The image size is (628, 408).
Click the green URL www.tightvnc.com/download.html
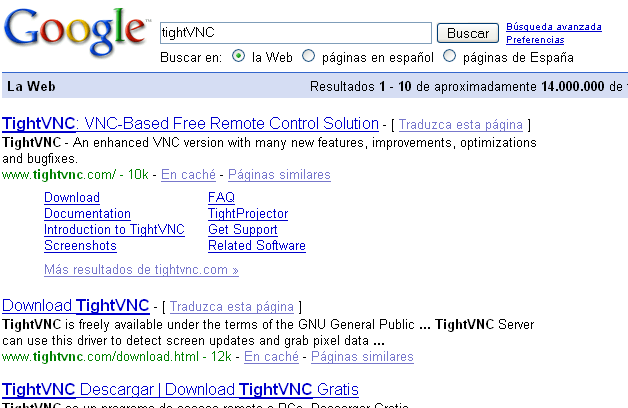pos(100,356)
